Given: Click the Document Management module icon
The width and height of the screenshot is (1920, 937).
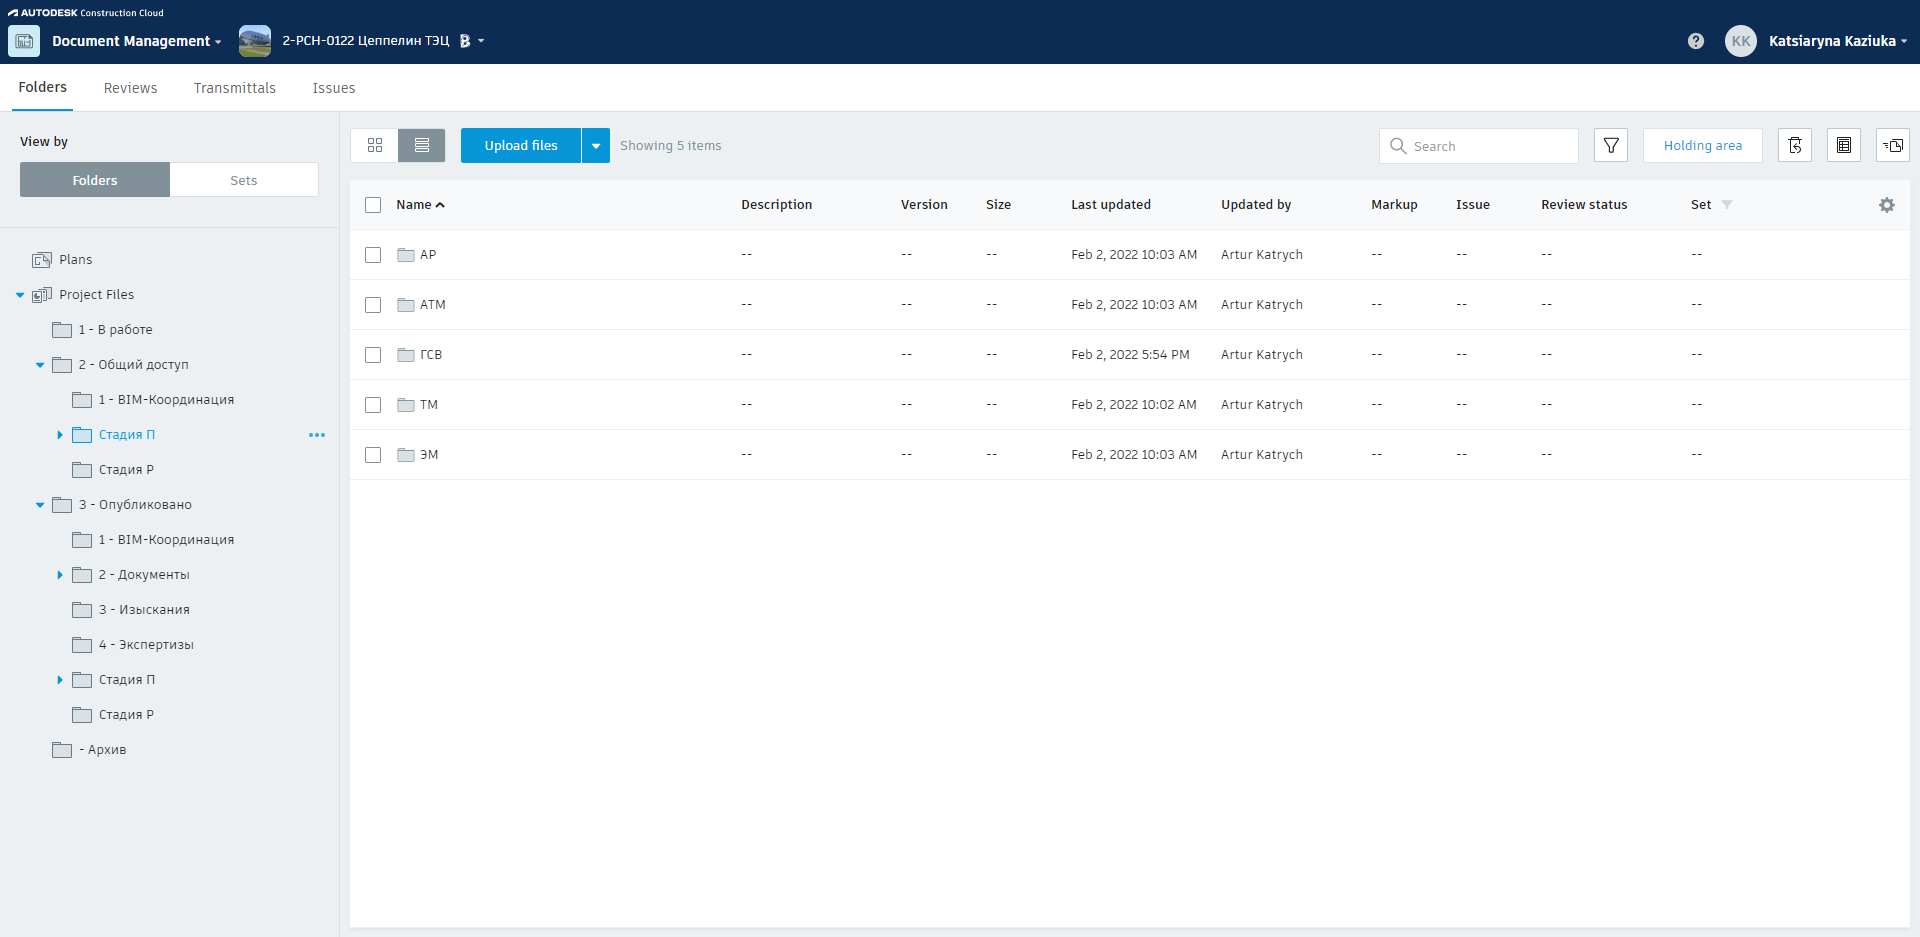Looking at the screenshot, I should tap(24, 41).
